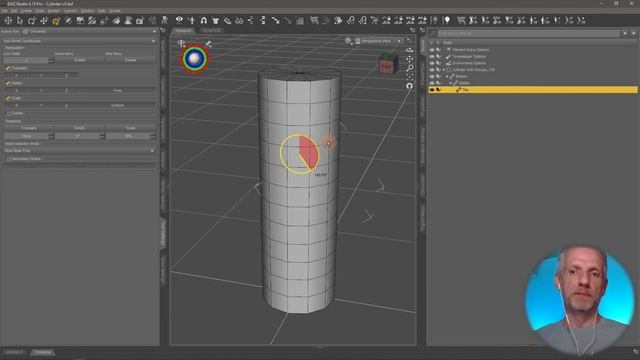Click the Tonemapper Options row icon
Viewport: 640px width, 360px height.
[448, 56]
